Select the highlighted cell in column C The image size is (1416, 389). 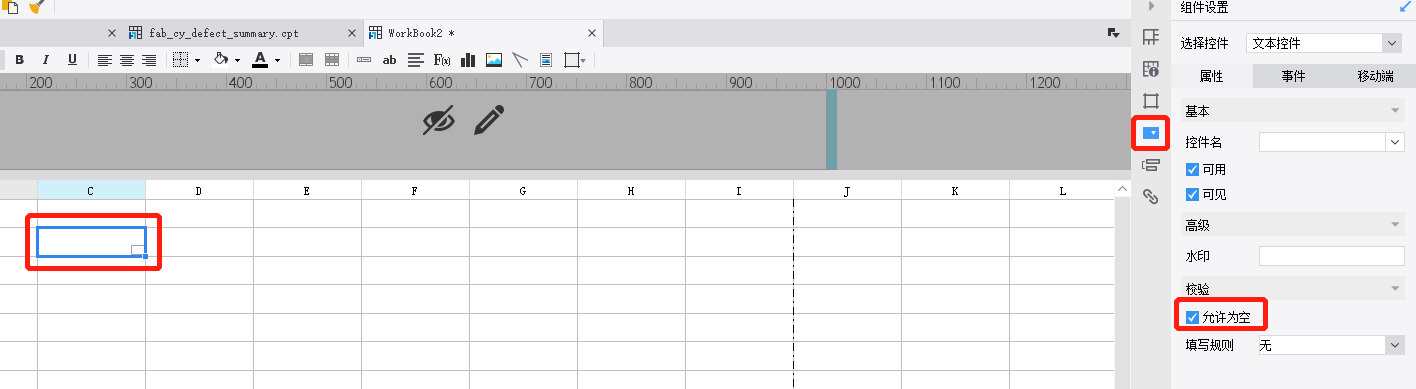pyautogui.click(x=91, y=242)
